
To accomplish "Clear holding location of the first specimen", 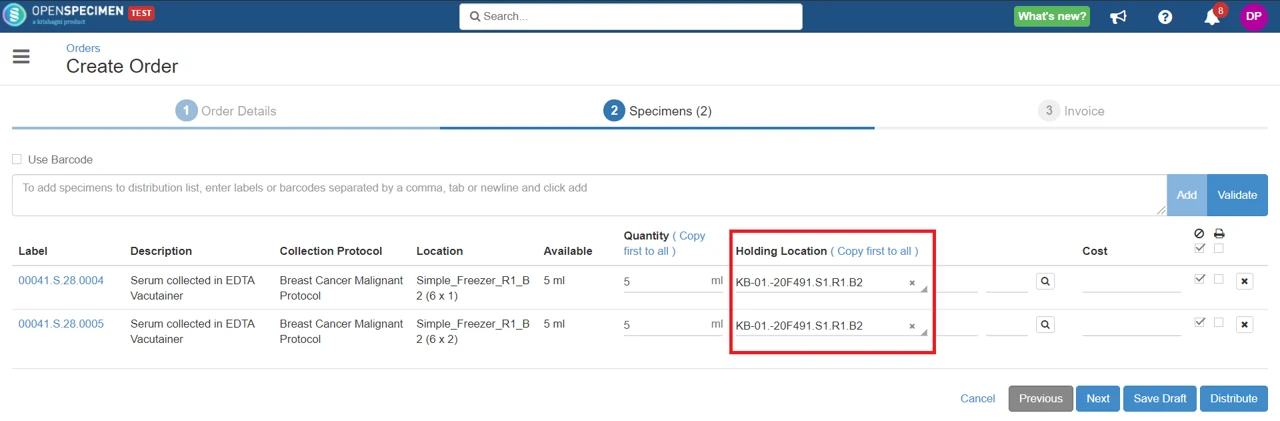I will point(912,283).
